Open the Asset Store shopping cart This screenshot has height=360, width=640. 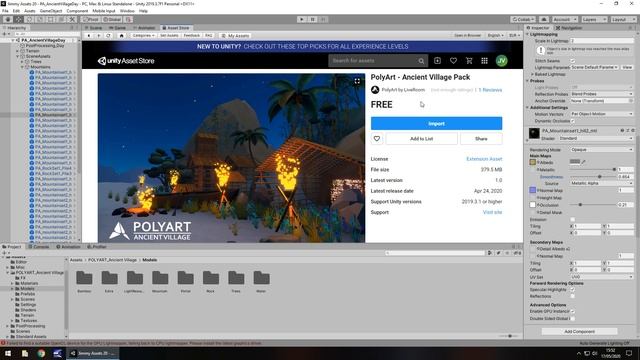point(469,60)
